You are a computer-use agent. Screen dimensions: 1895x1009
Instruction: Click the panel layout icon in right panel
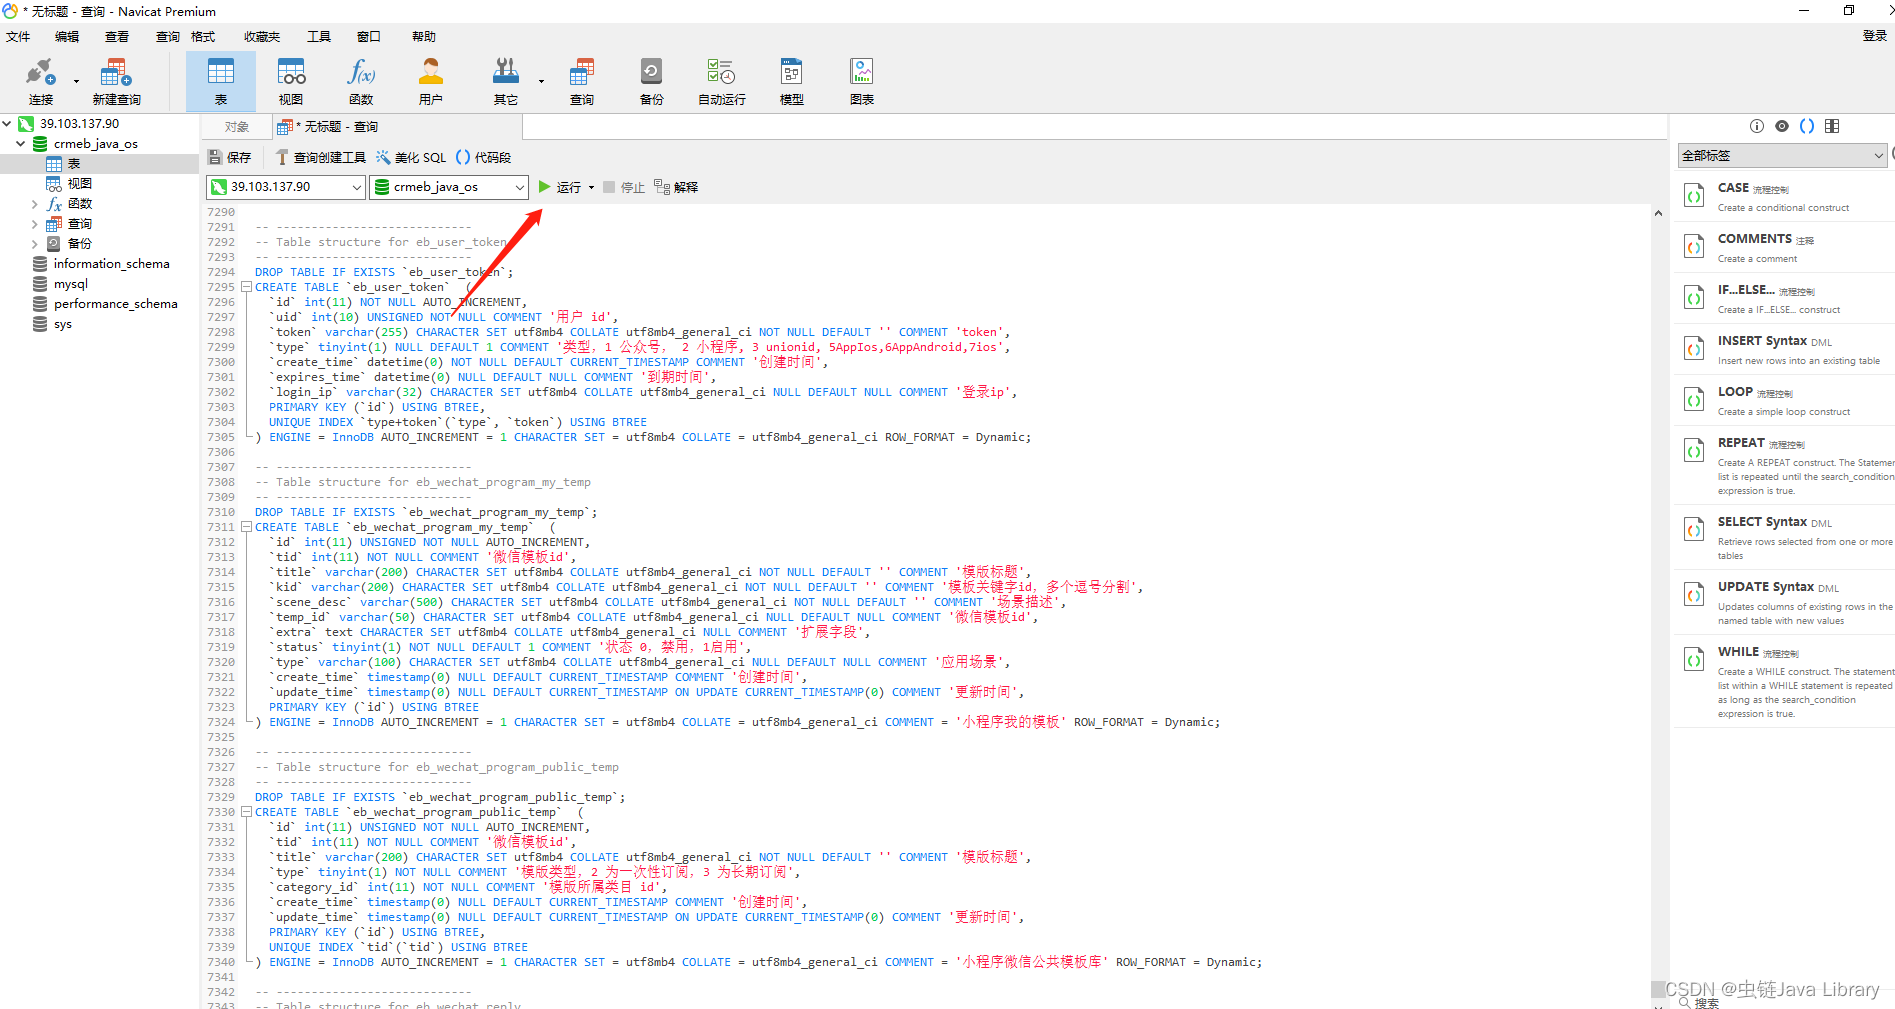1832,126
